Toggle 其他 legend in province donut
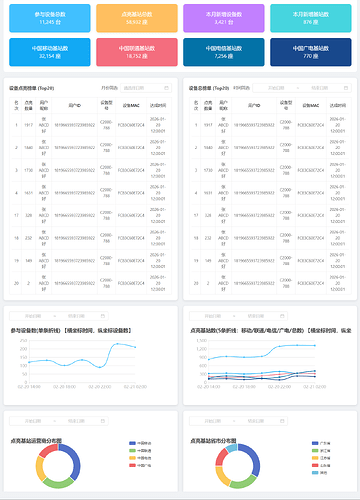 coord(319,473)
